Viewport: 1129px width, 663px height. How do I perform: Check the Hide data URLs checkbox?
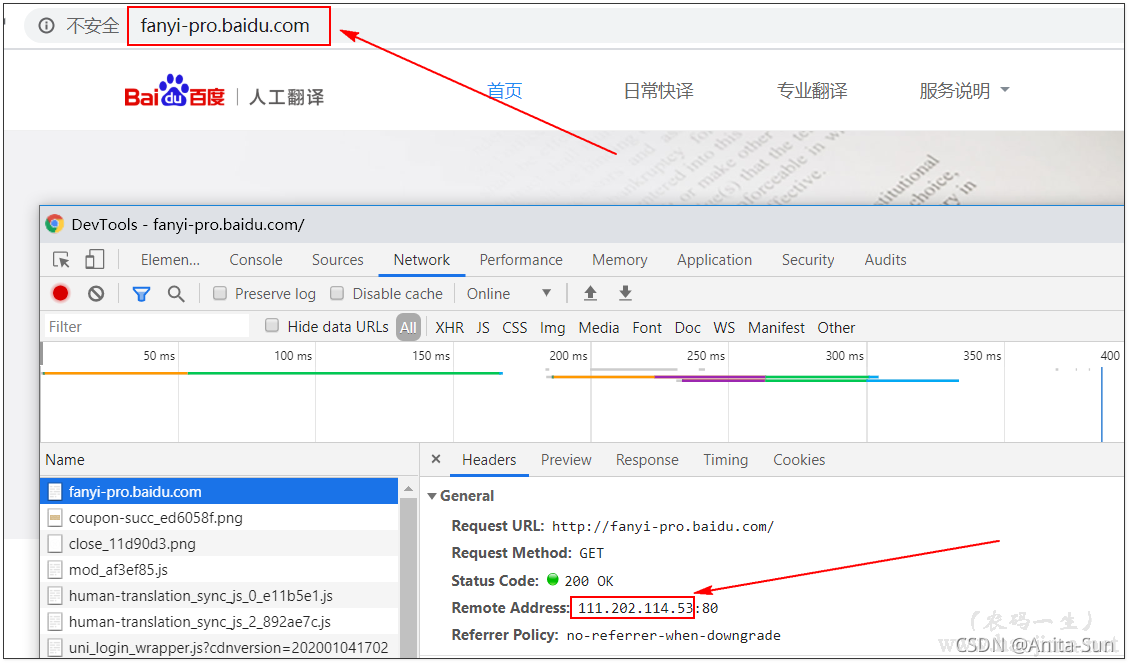[271, 325]
